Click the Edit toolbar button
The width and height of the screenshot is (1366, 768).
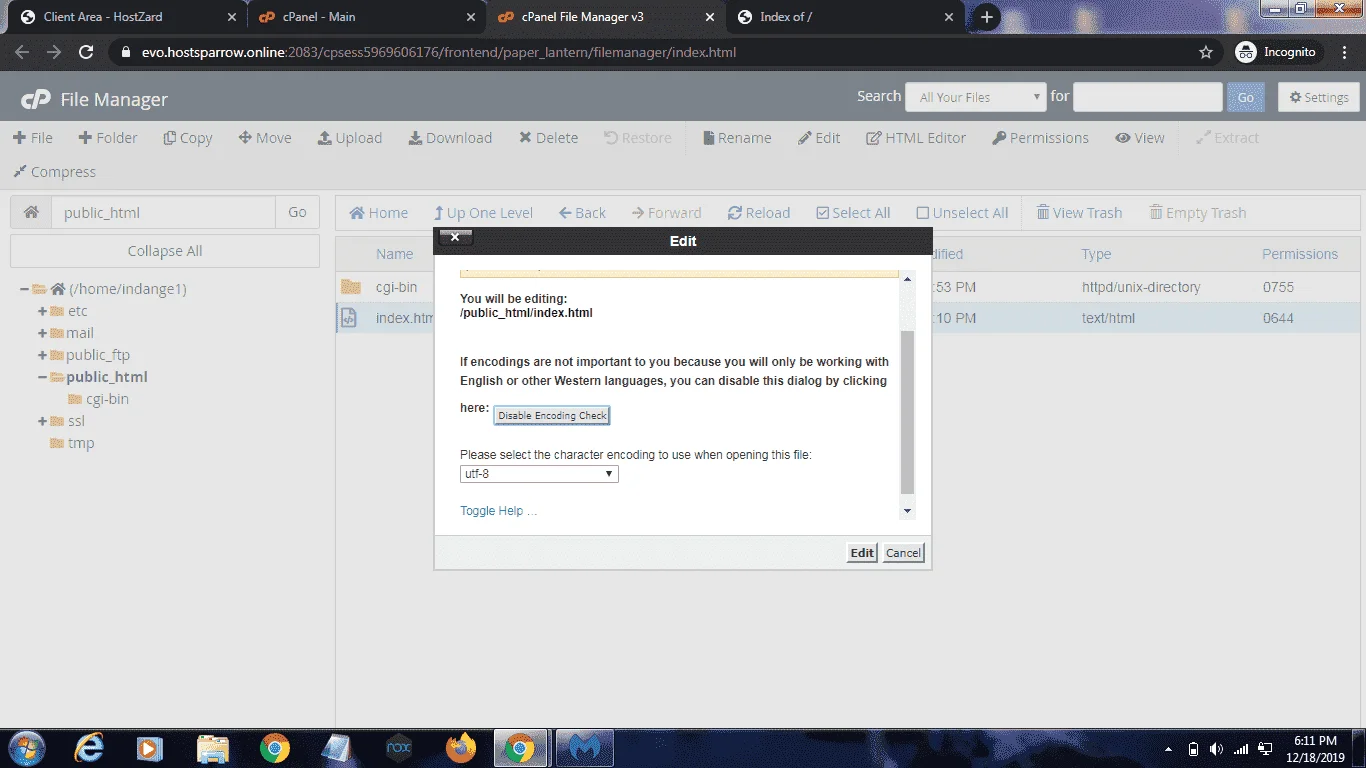pyautogui.click(x=819, y=138)
